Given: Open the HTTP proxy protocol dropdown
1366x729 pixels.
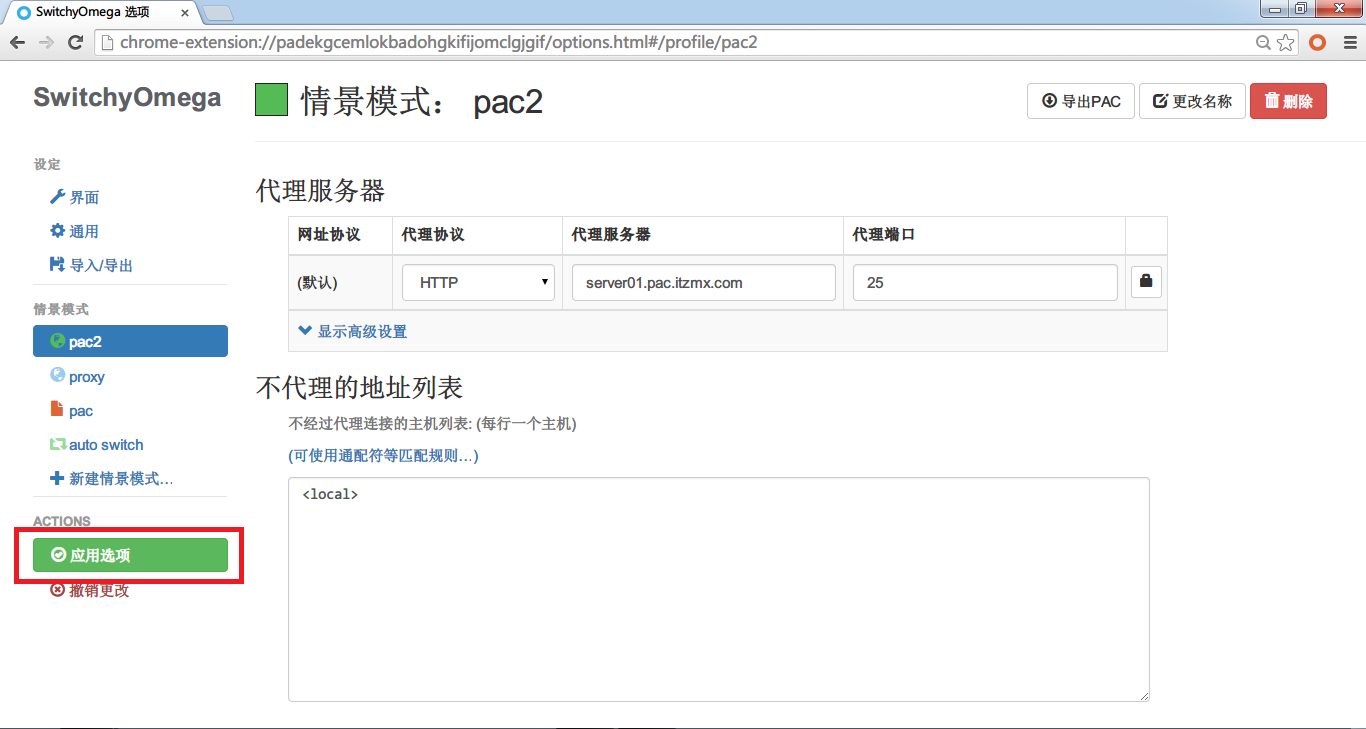Looking at the screenshot, I should [478, 282].
